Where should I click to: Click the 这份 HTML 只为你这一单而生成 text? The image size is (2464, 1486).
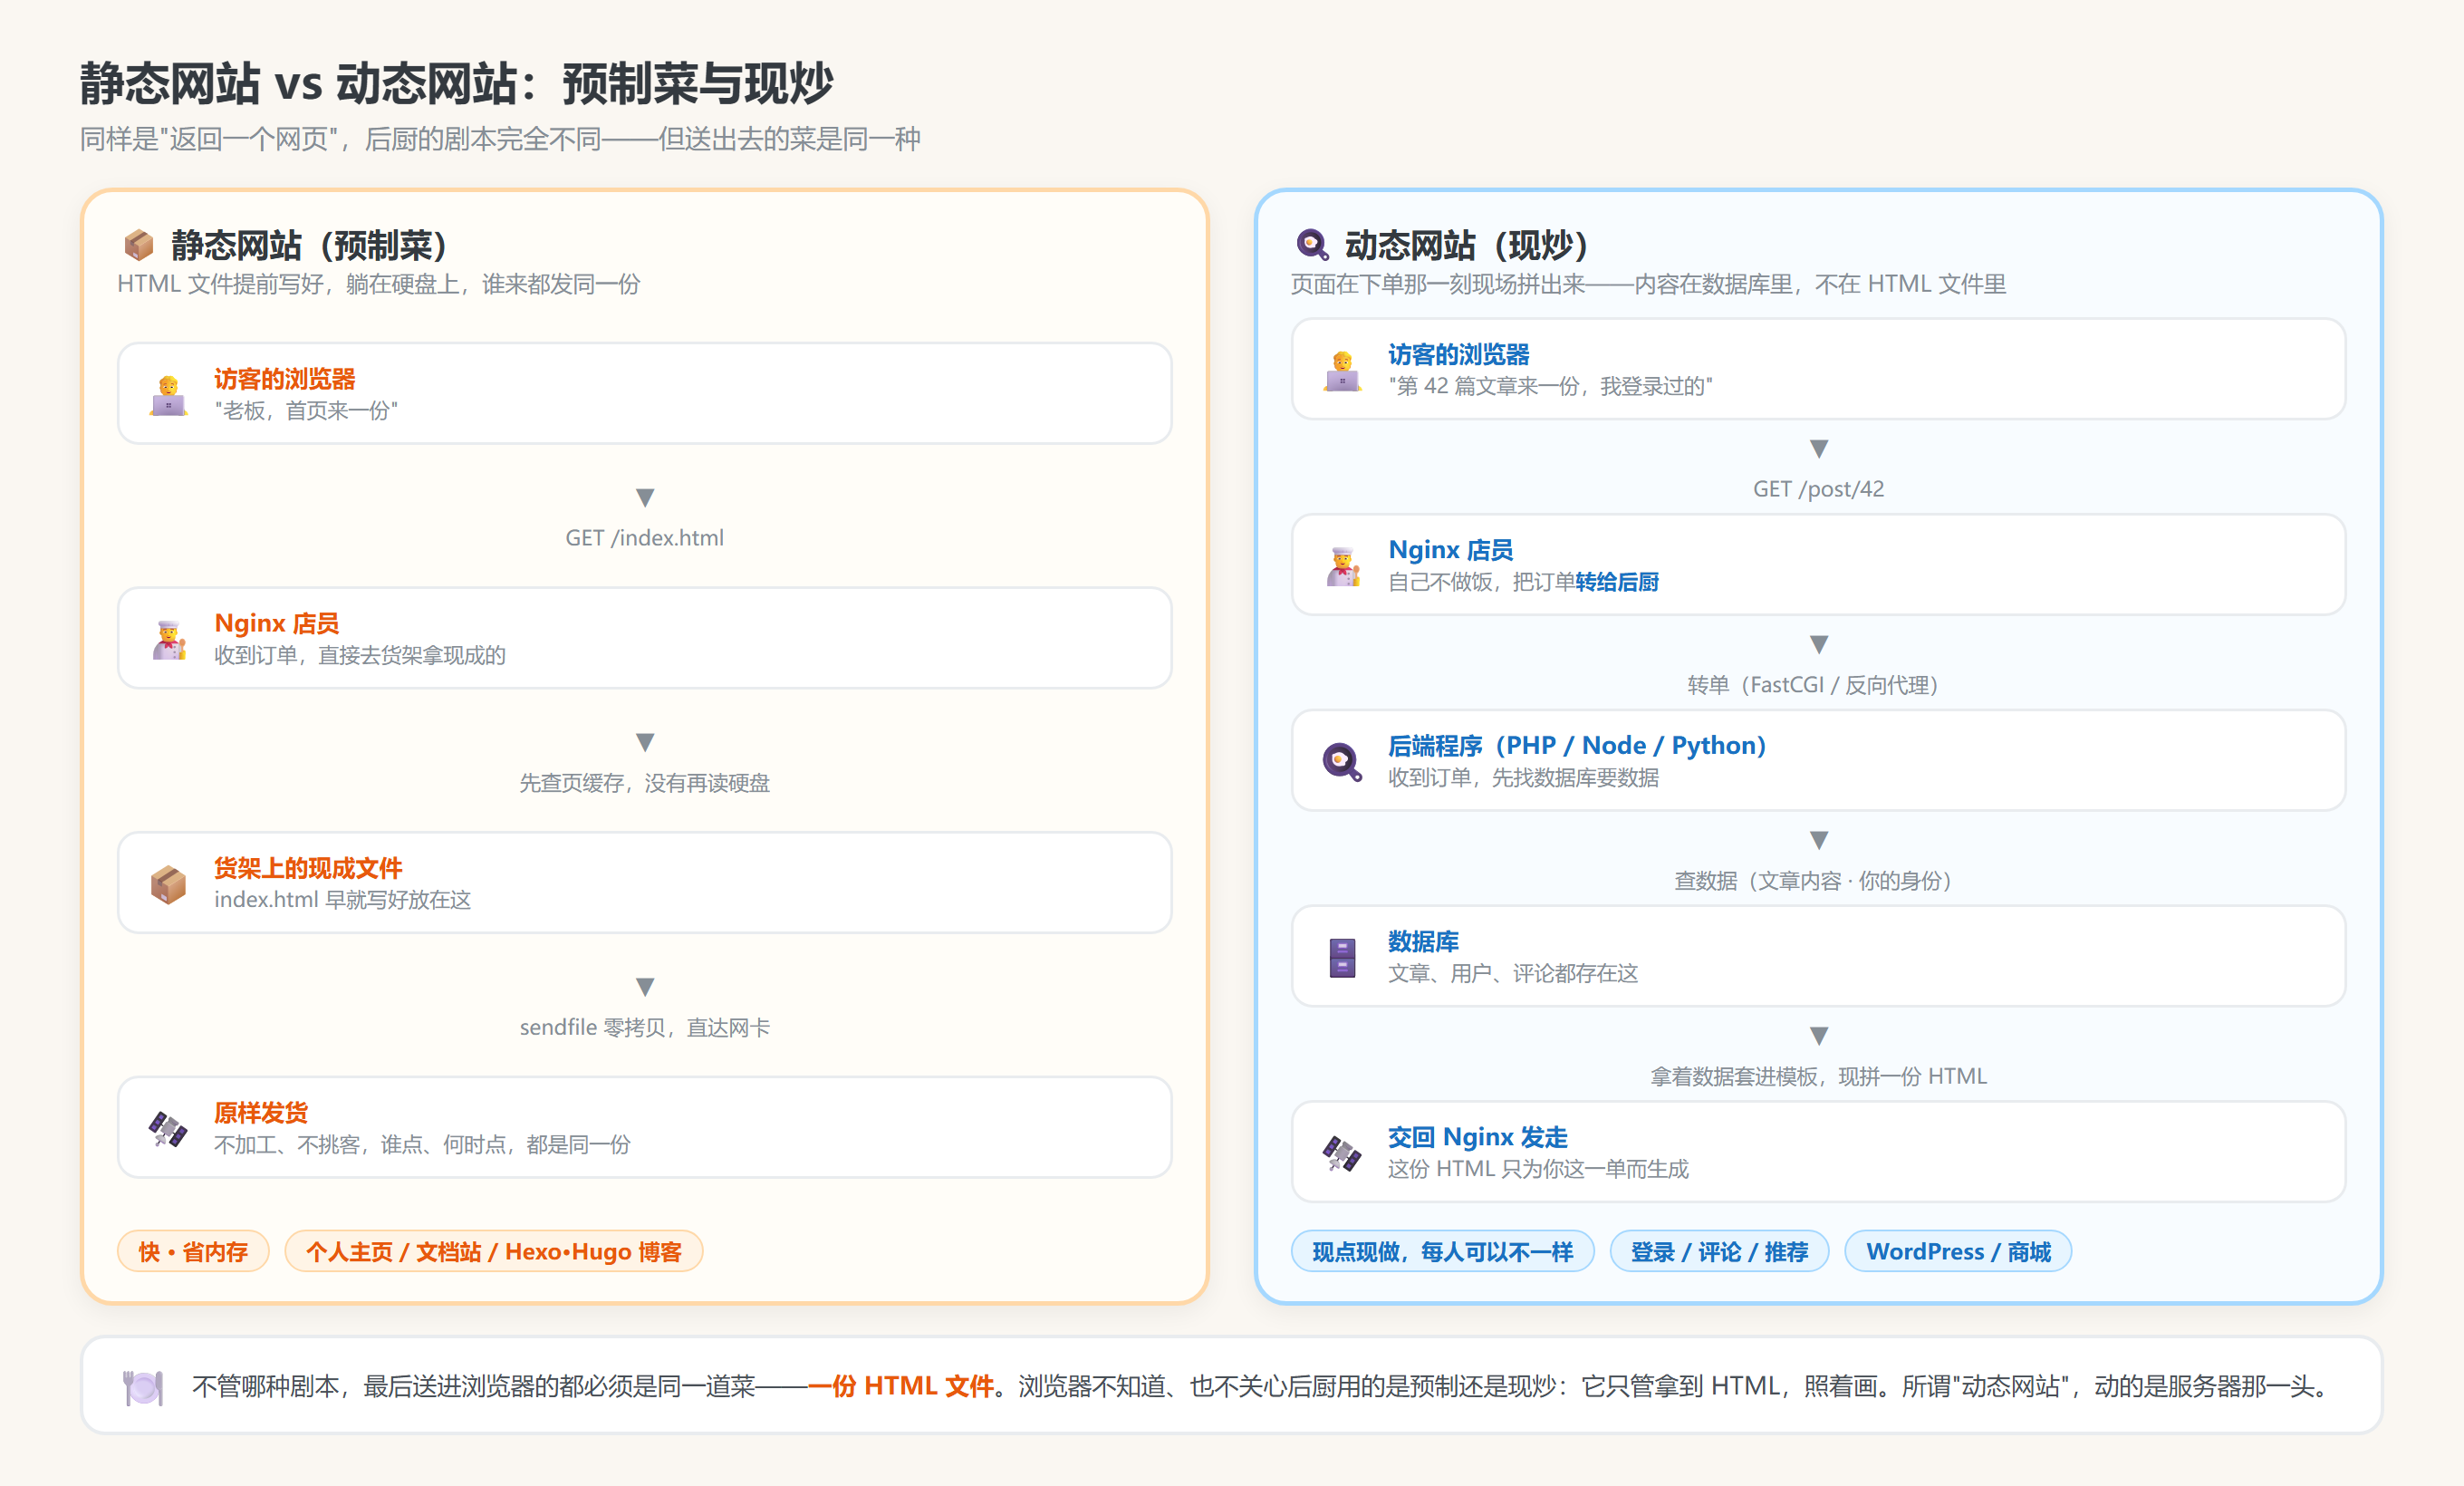pyautogui.click(x=1538, y=1169)
